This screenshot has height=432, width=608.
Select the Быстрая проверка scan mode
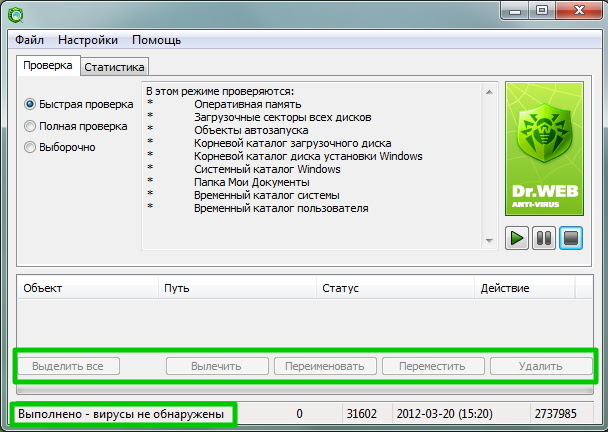click(31, 104)
